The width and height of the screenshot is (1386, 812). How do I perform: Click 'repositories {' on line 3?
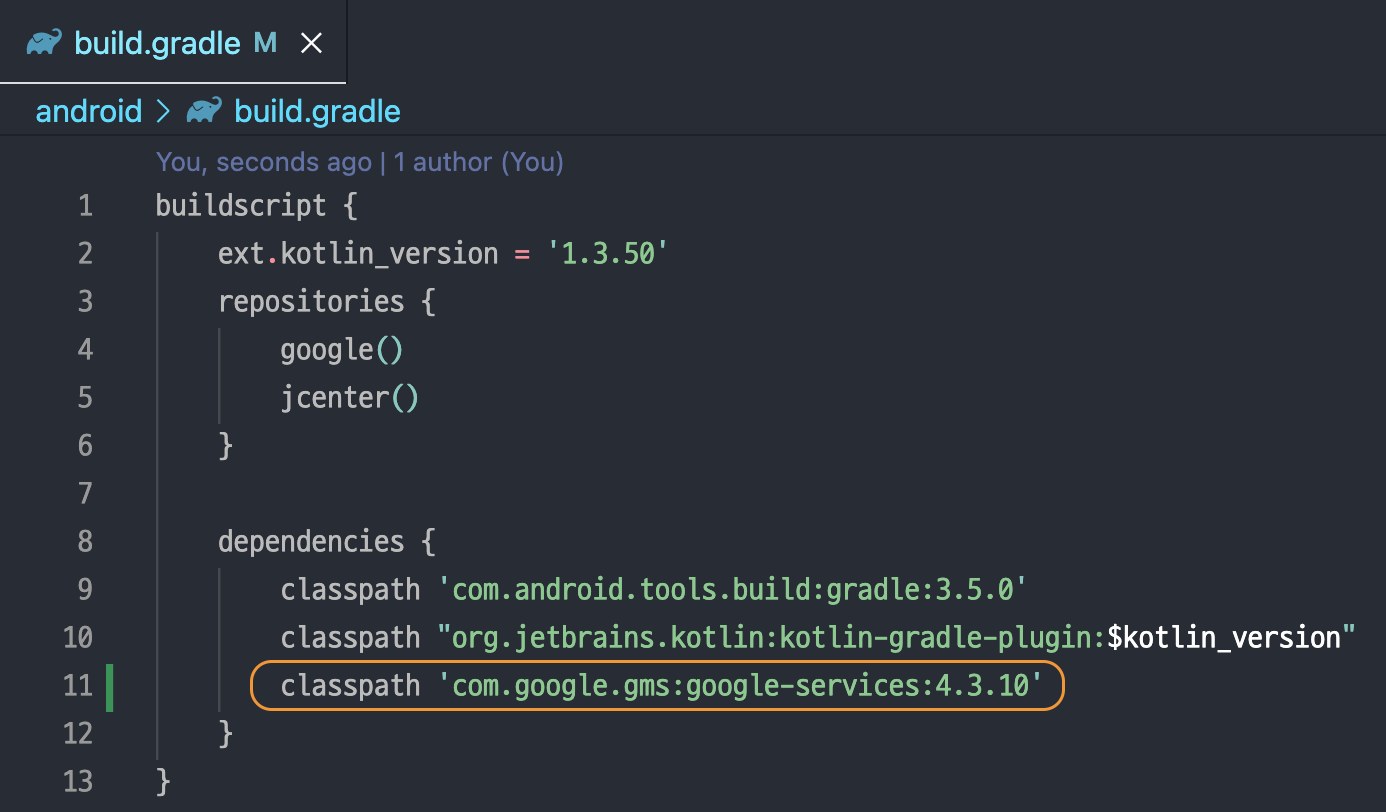point(326,302)
